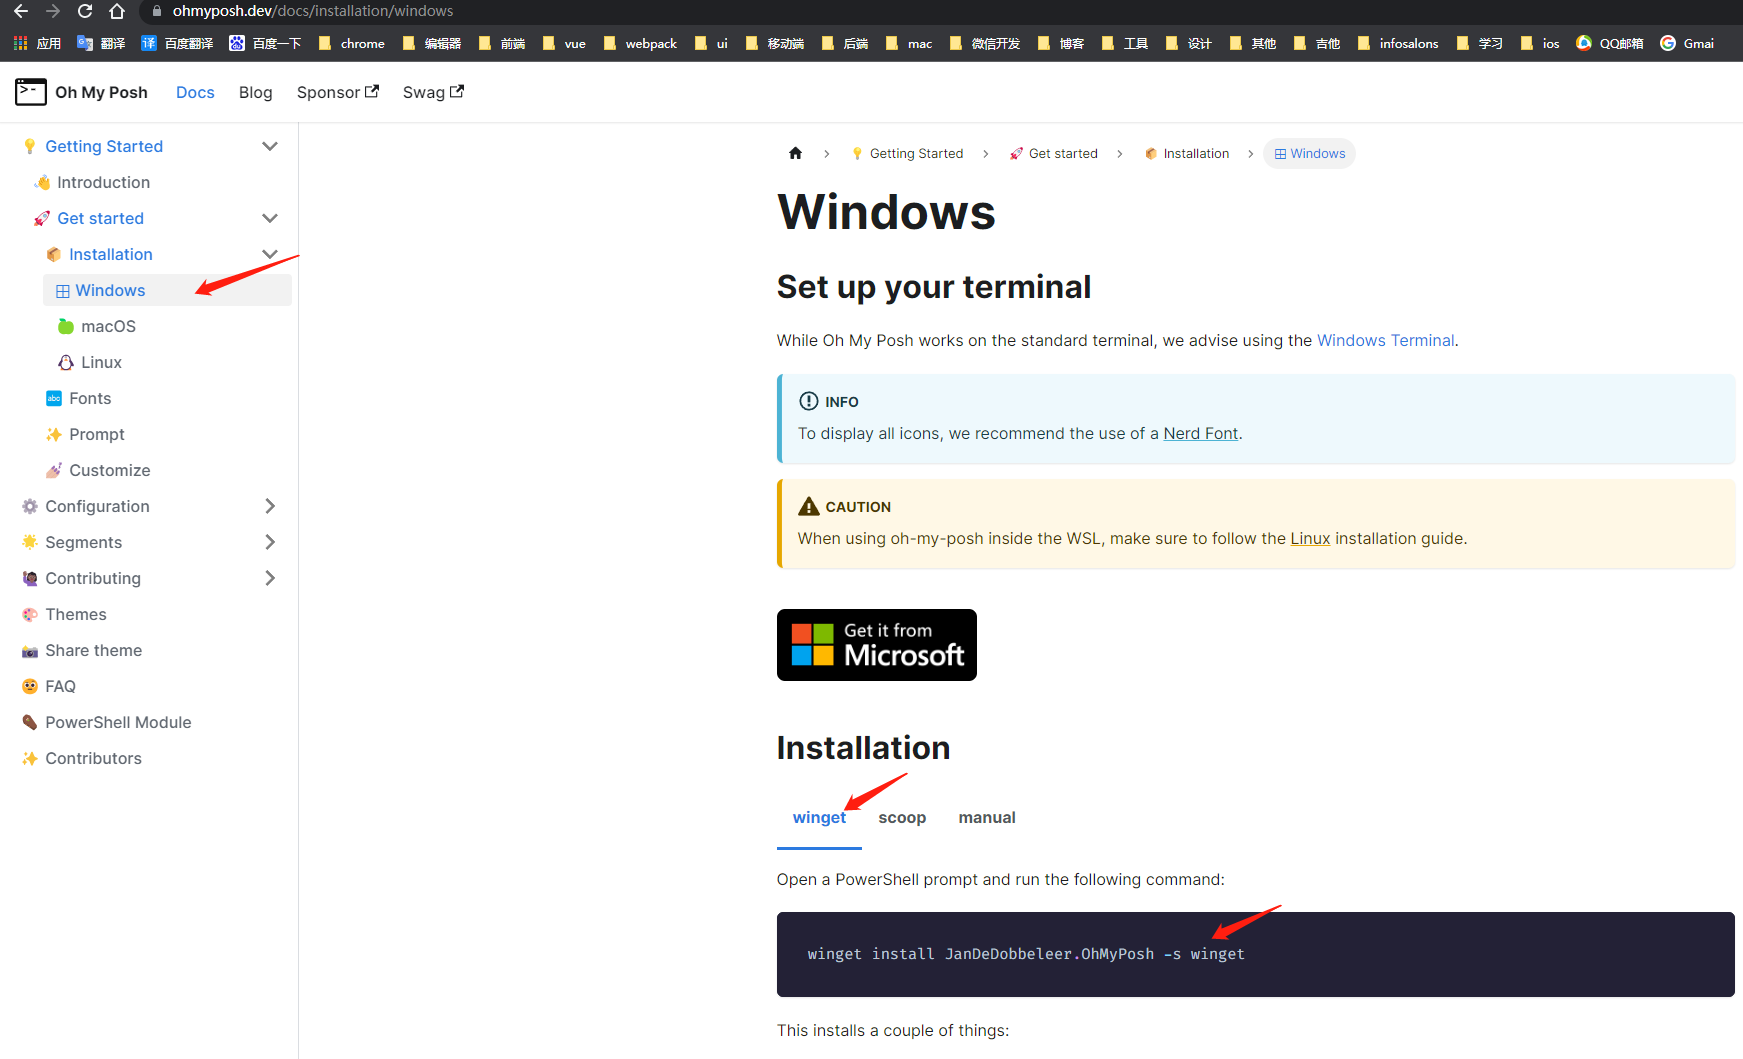Expand the Configuration section chevron
The image size is (1743, 1059).
[x=269, y=506]
